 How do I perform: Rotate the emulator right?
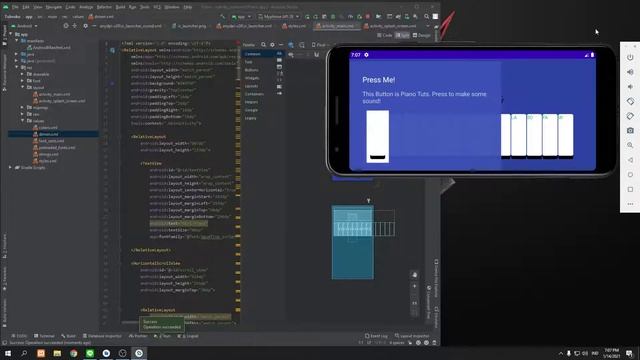(630, 116)
